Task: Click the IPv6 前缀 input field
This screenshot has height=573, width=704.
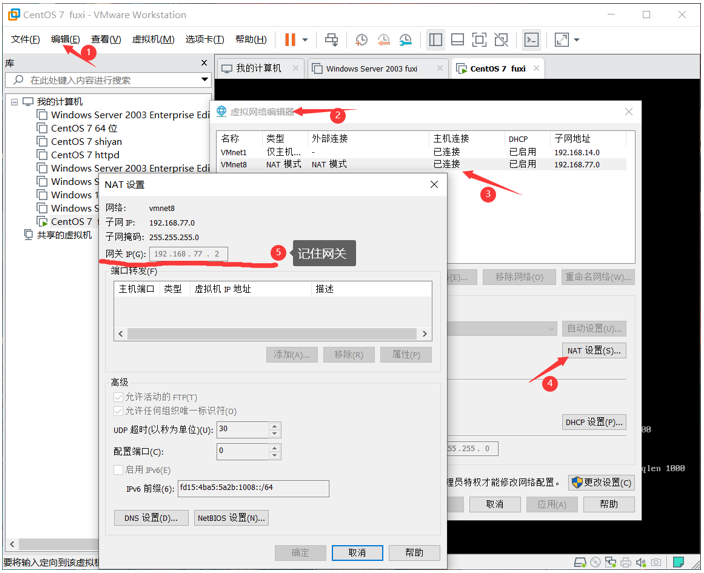Action: click(253, 488)
